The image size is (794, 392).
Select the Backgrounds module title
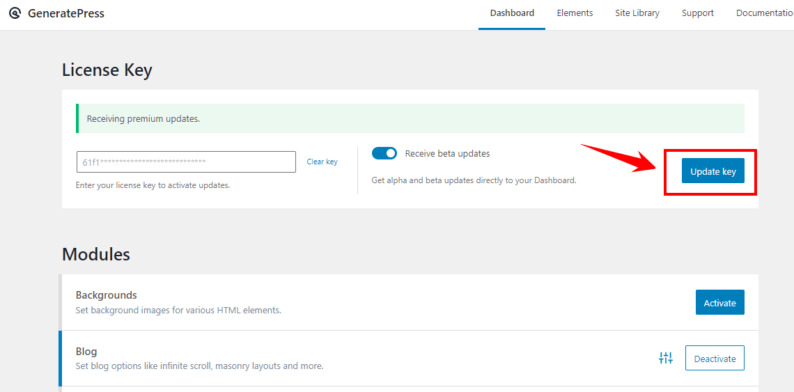tap(106, 295)
